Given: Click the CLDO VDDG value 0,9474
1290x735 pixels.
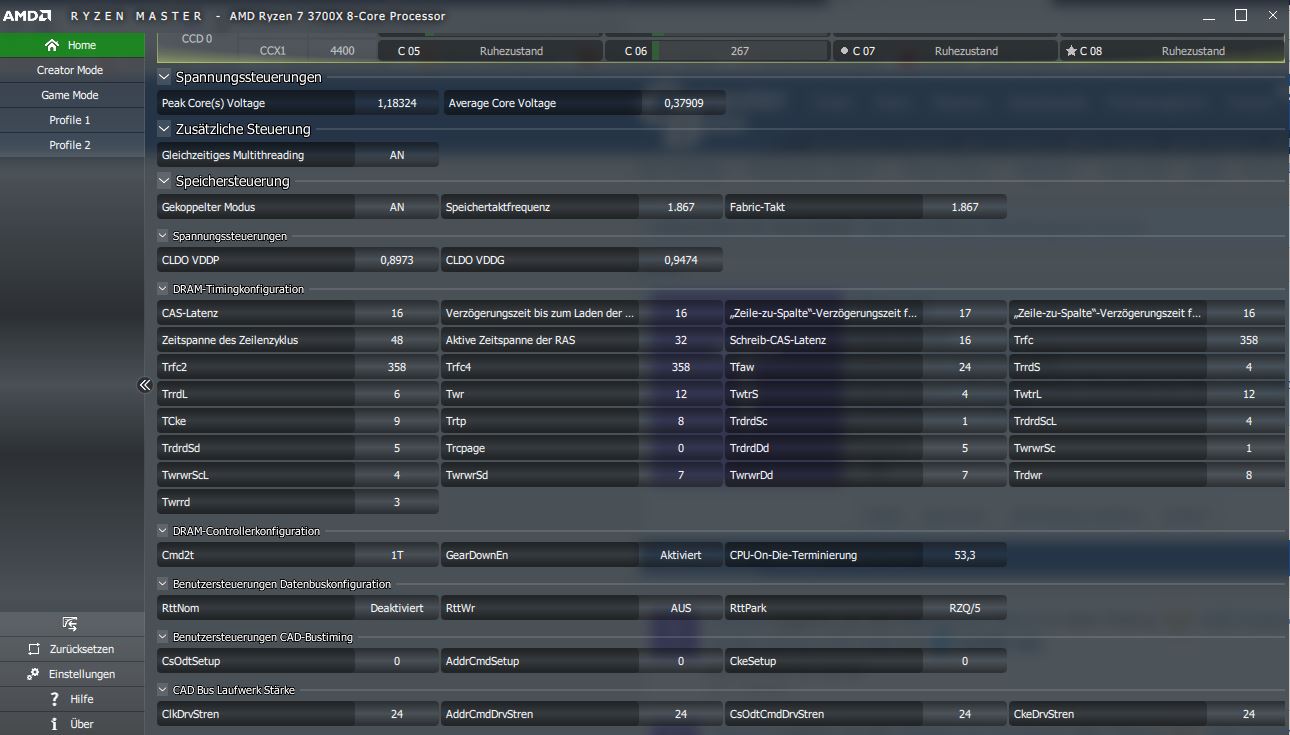Looking at the screenshot, I should pos(681,260).
